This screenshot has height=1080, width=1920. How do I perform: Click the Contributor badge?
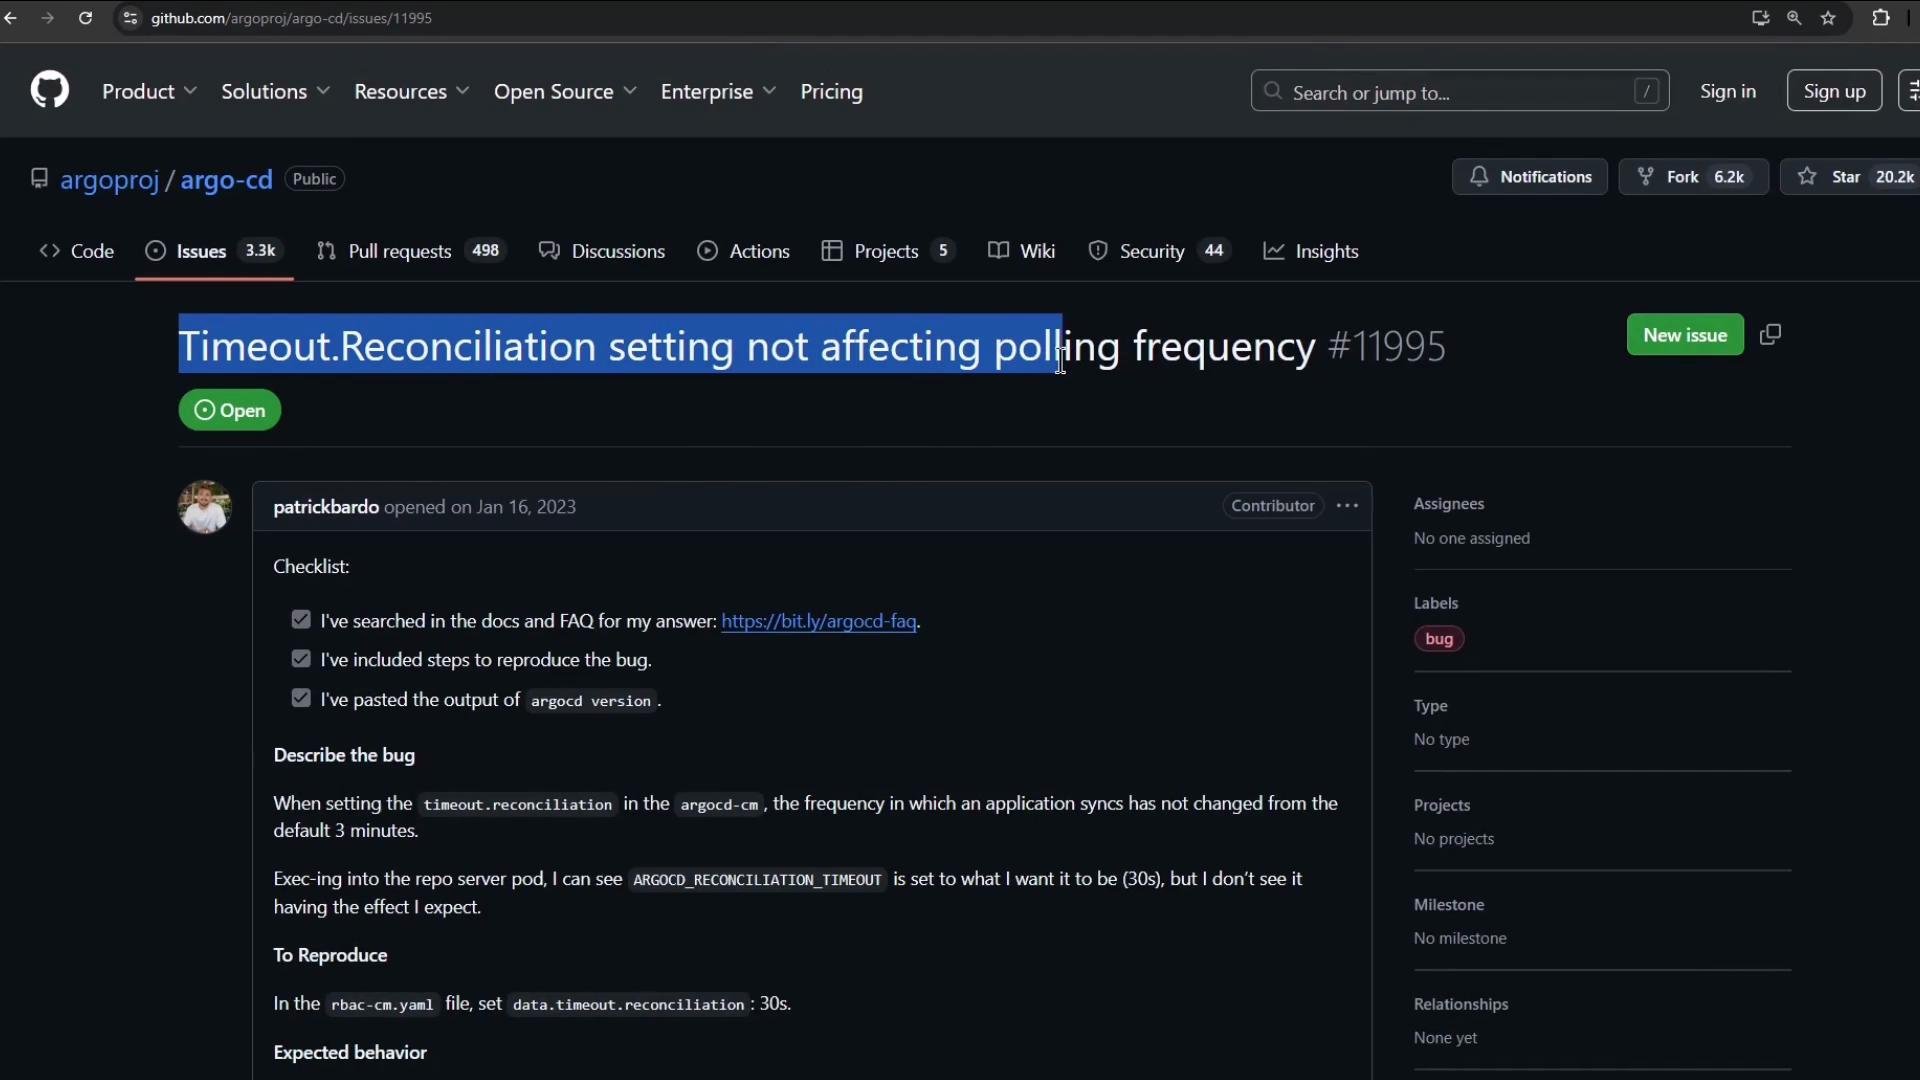click(x=1272, y=506)
